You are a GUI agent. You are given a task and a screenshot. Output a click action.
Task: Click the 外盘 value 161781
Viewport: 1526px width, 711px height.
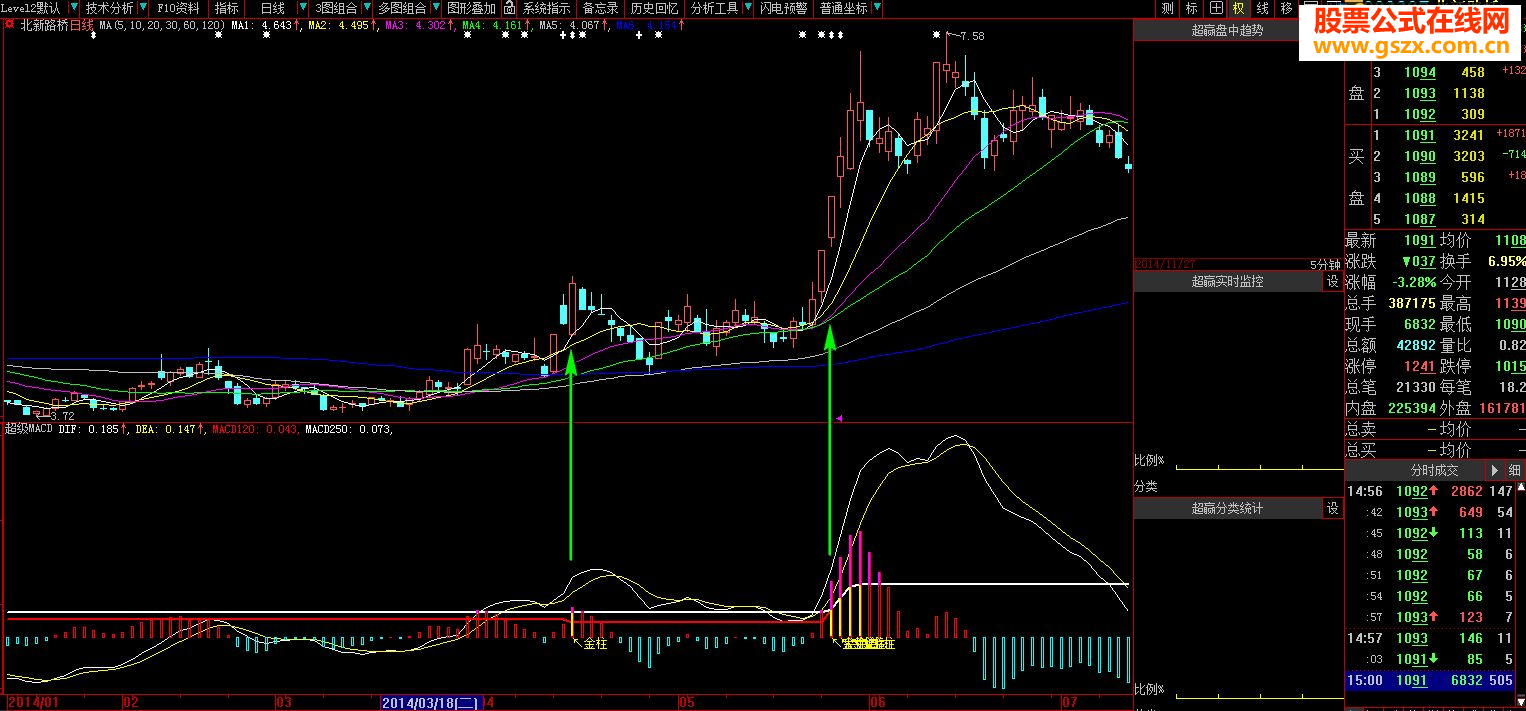(x=1500, y=408)
